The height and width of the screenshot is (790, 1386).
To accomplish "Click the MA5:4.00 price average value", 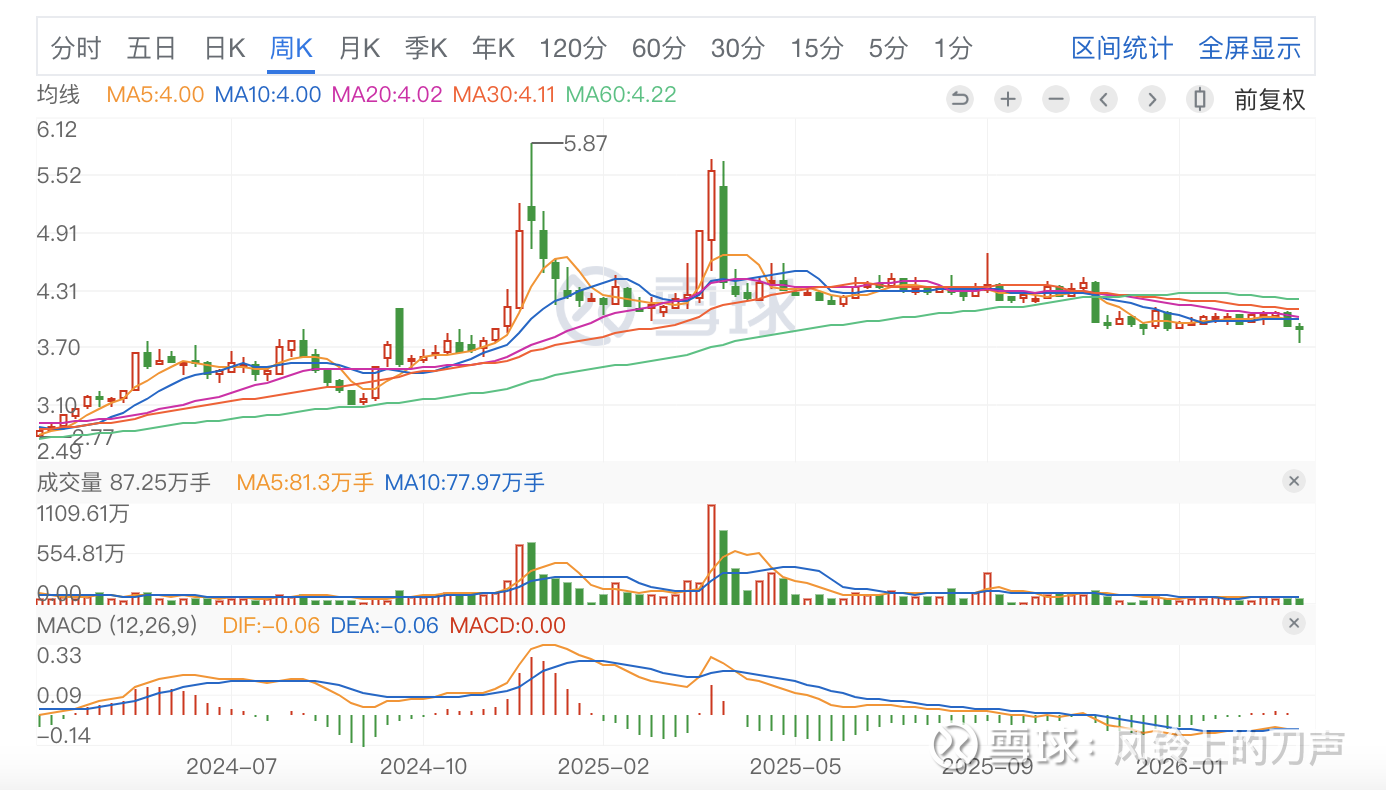I will tap(155, 95).
